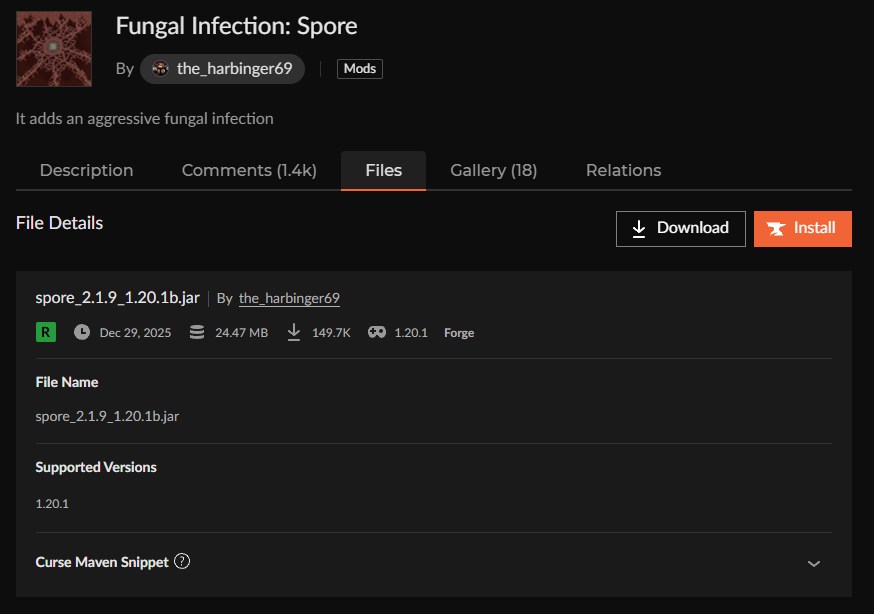
Task: Click the gamepad icon beside 1.20.1
Action: click(x=377, y=332)
